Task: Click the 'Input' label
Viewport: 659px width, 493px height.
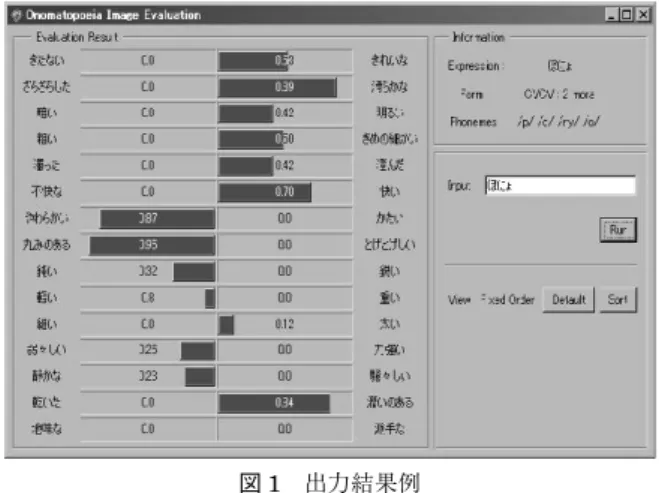Action: [x=459, y=185]
